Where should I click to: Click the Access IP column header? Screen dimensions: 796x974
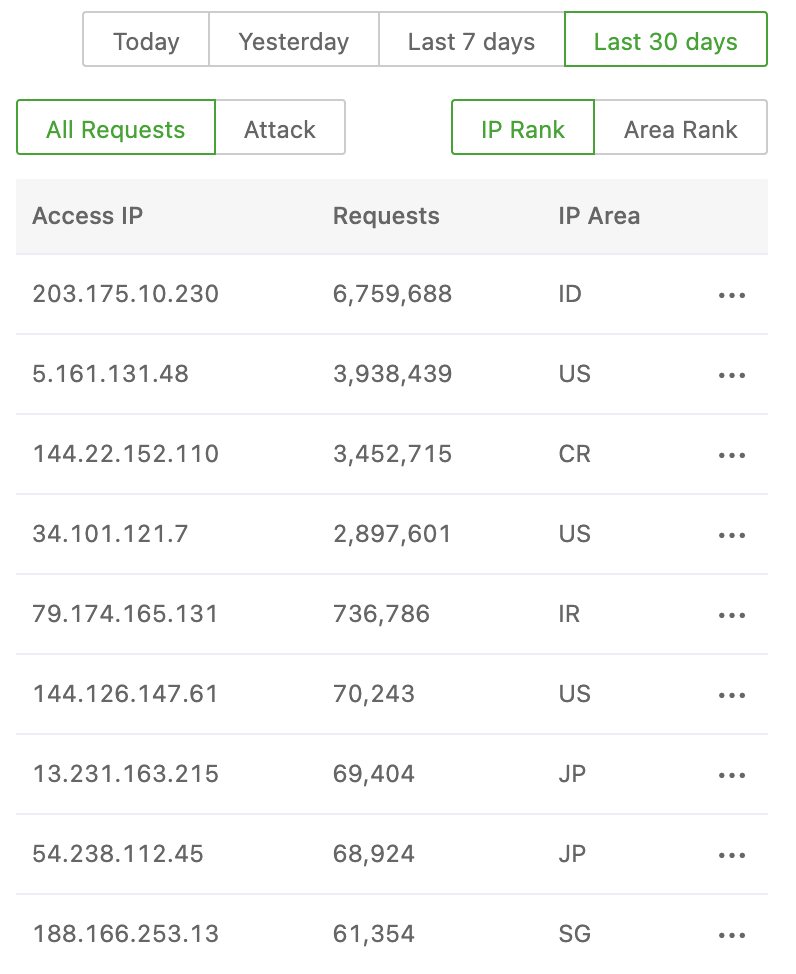pos(88,216)
